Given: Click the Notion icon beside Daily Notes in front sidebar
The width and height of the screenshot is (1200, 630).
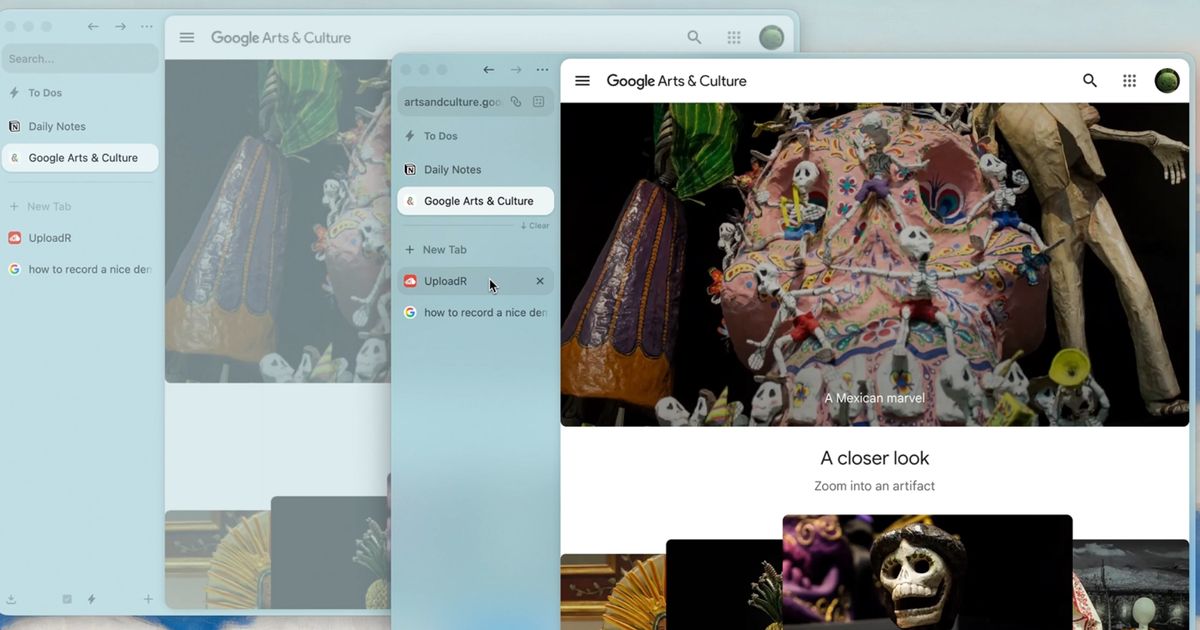Looking at the screenshot, I should tap(410, 170).
